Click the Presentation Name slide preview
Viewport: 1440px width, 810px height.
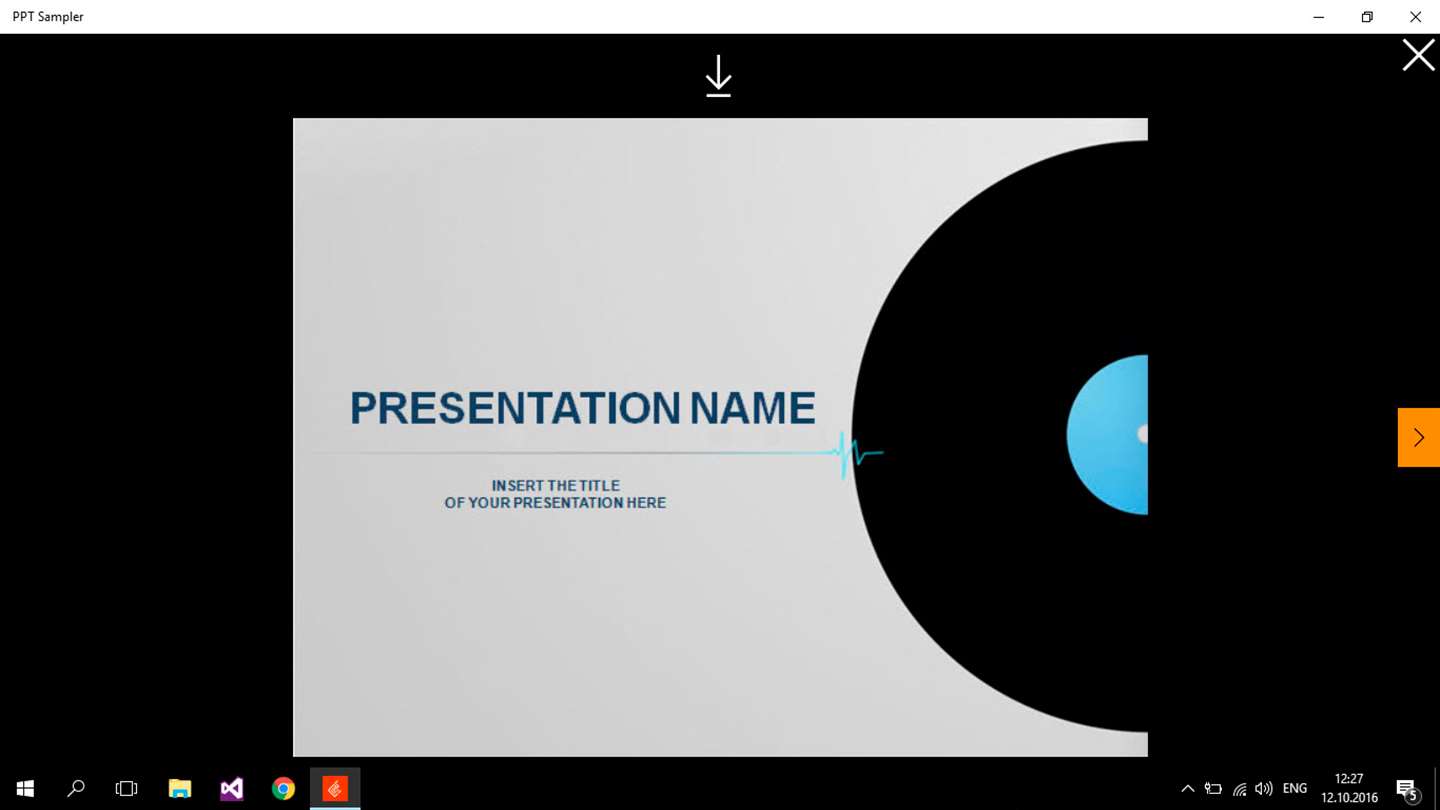click(720, 437)
